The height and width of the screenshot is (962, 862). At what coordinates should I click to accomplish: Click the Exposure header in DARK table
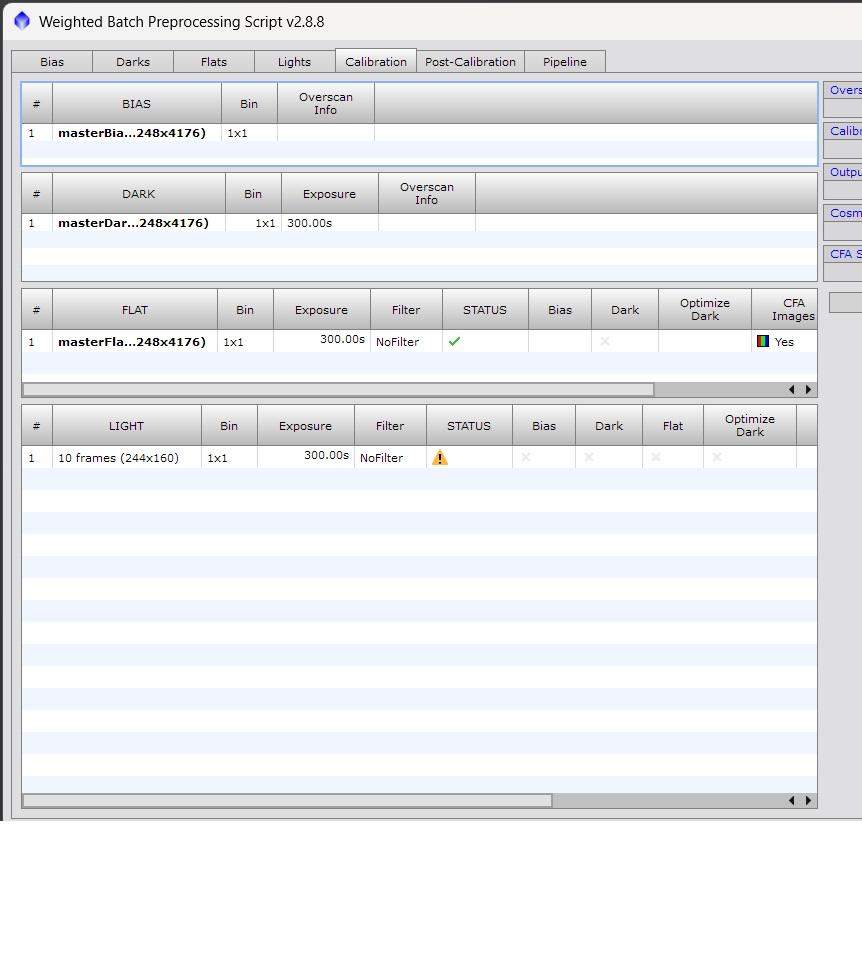329,194
